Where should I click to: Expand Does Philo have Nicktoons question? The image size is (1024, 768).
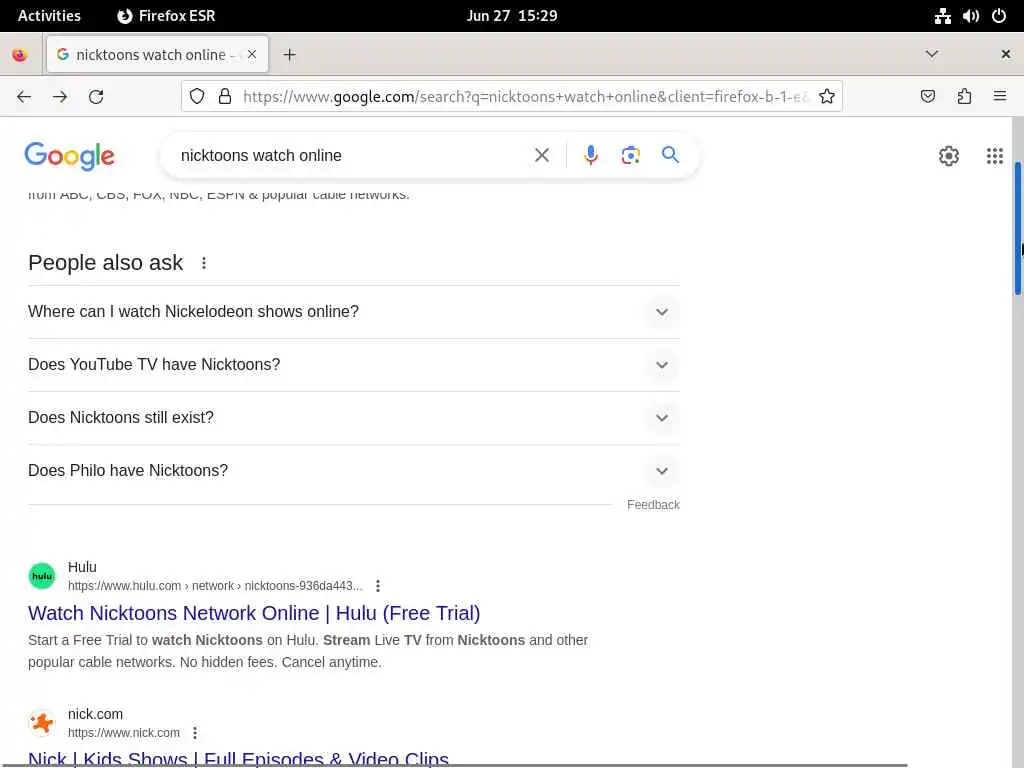click(353, 470)
